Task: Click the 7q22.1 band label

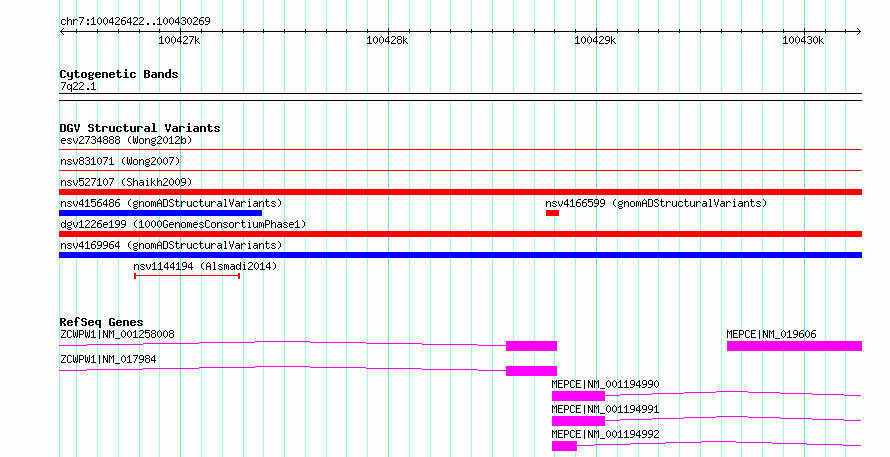Action: (78, 86)
